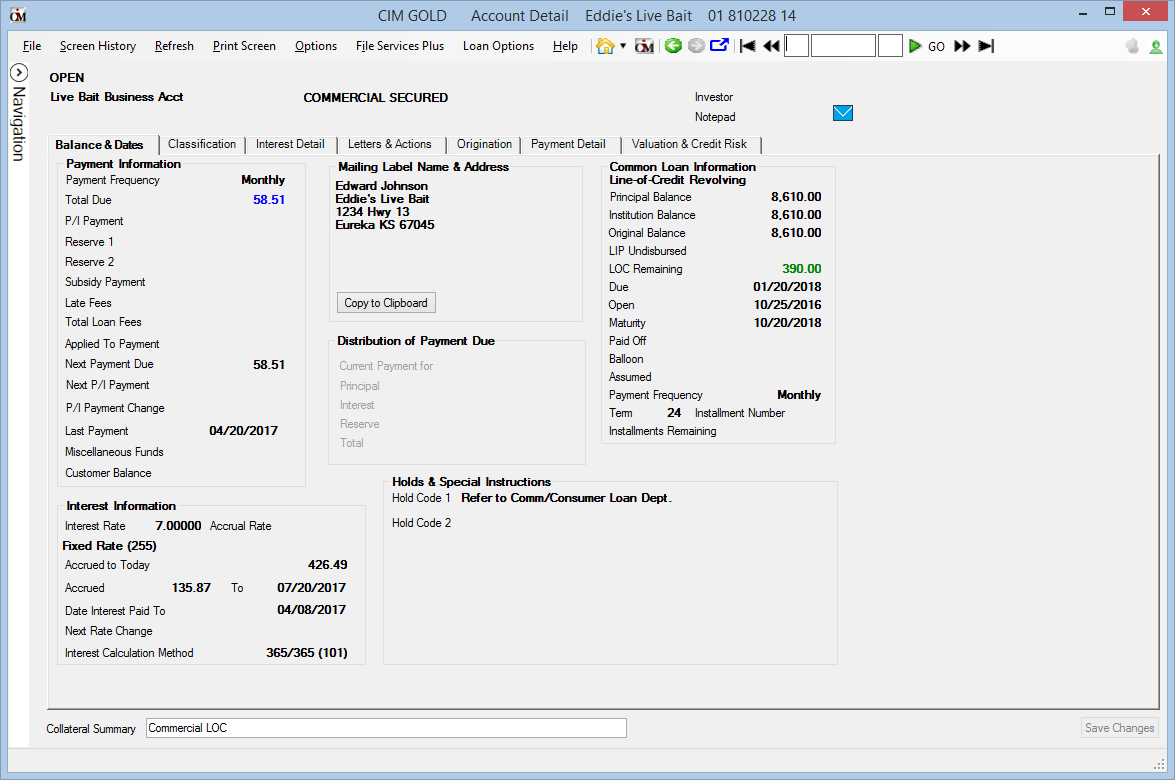Click the middle account number input box

coord(843,46)
